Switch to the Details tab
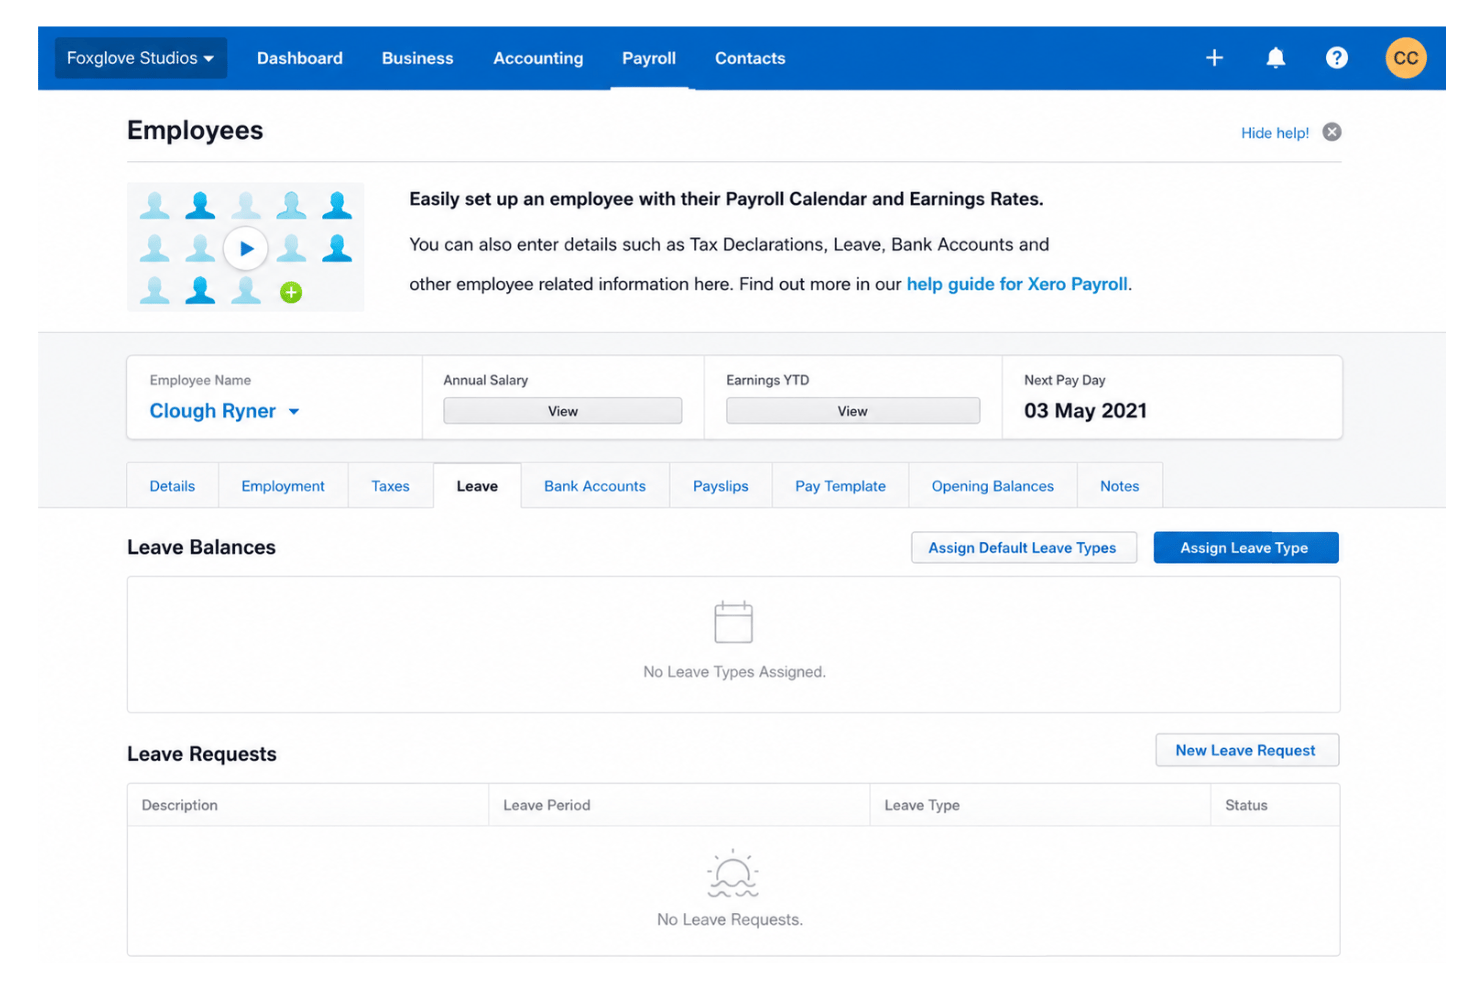This screenshot has height=987, width=1480. (x=172, y=486)
